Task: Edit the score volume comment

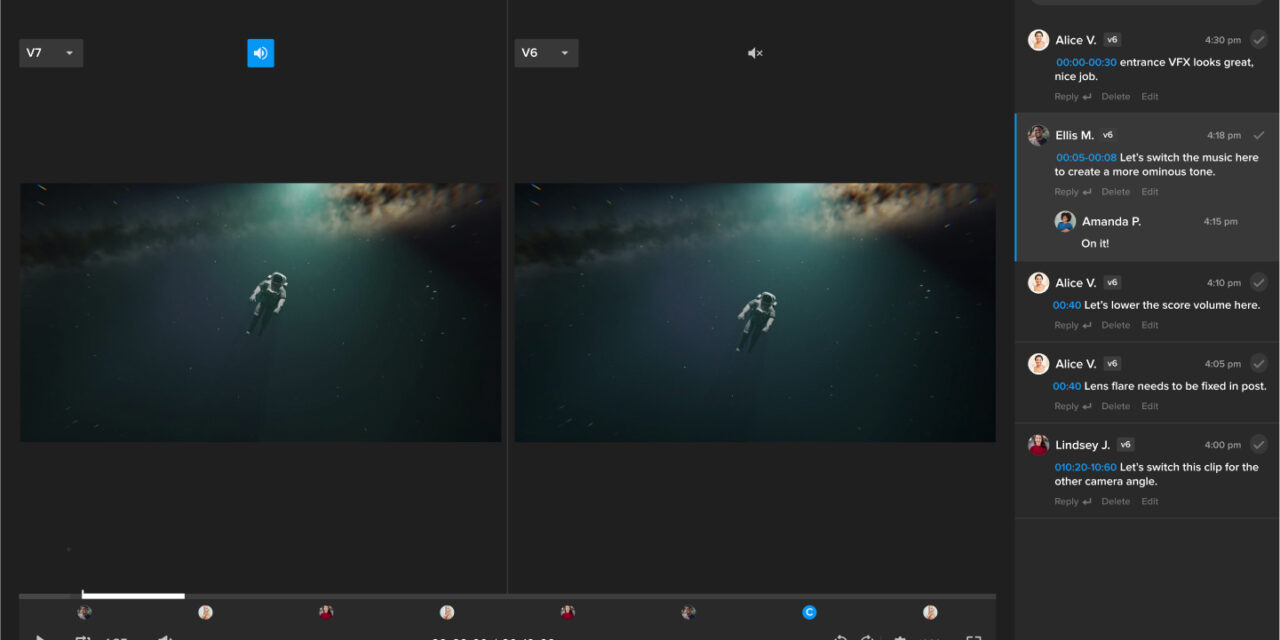Action: tap(1150, 325)
